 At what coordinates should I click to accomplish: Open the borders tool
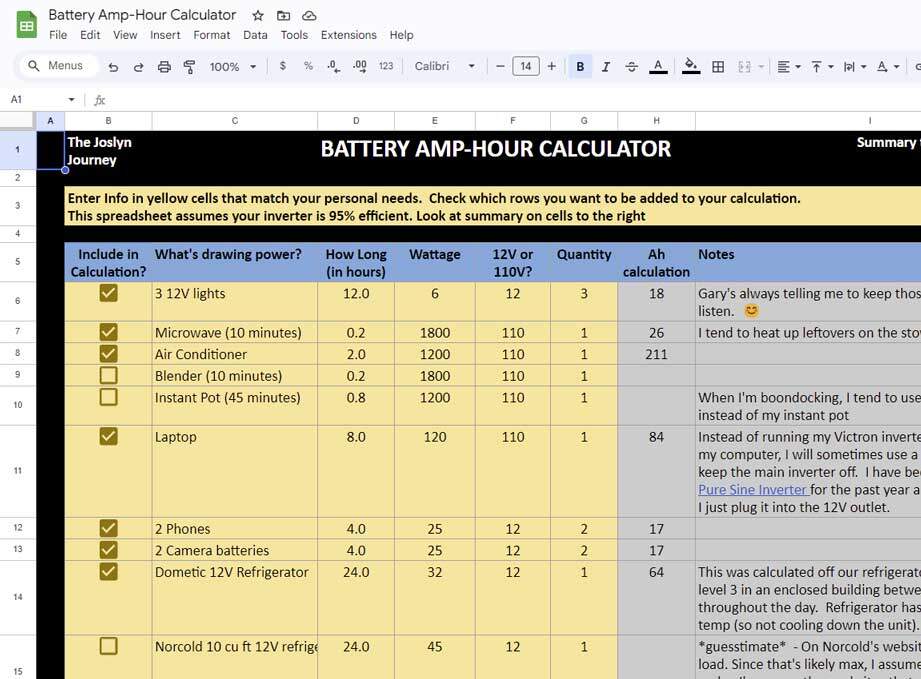(x=718, y=67)
